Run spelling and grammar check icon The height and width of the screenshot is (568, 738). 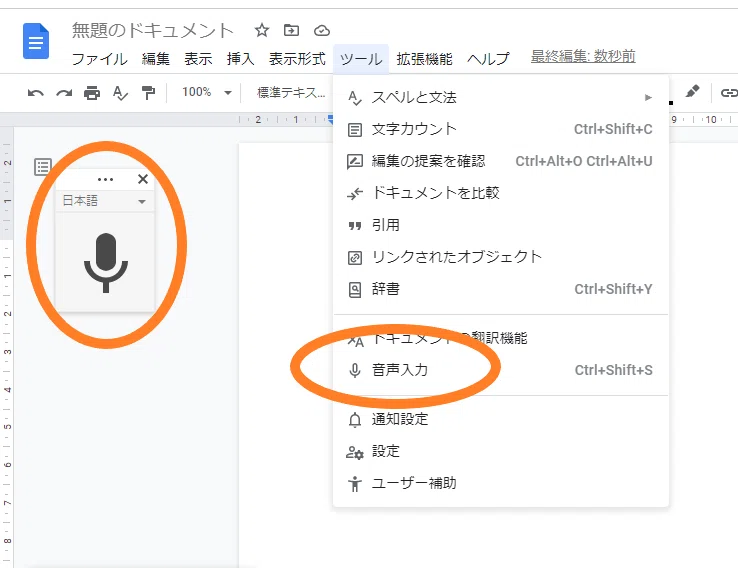pyautogui.click(x=120, y=93)
